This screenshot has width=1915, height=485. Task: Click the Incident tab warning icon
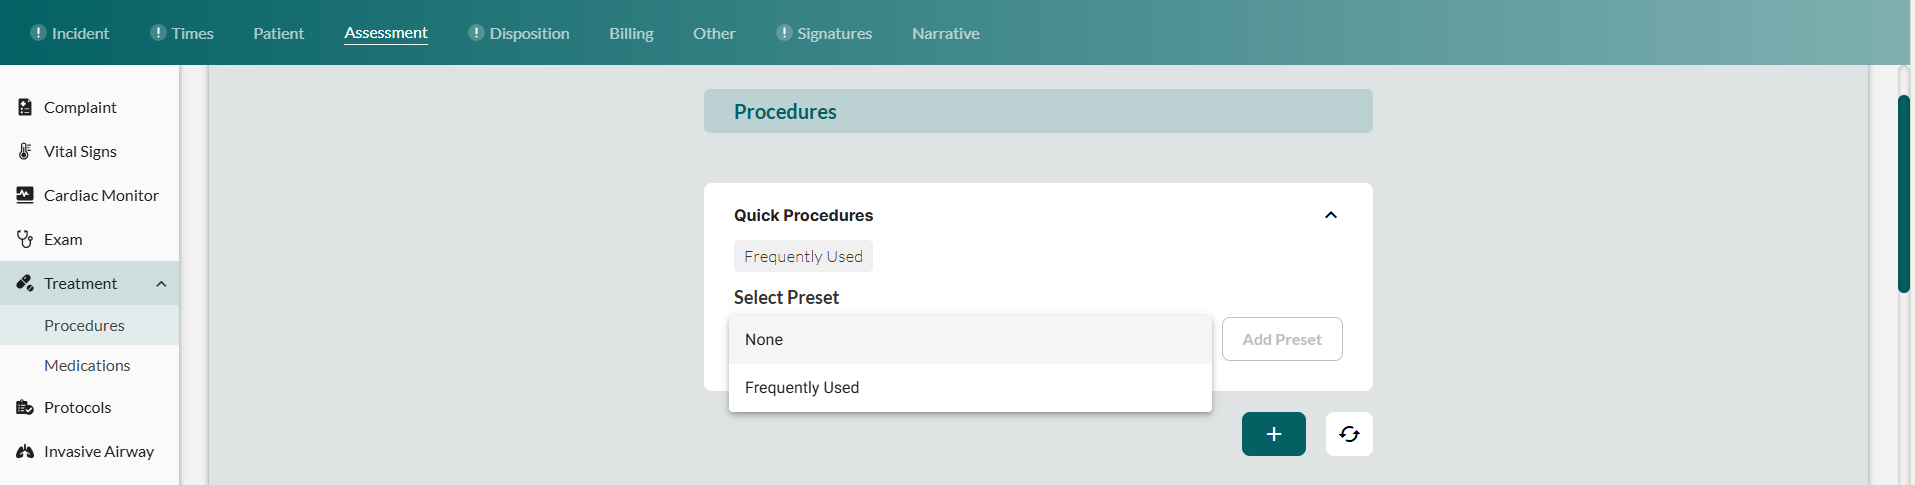[38, 33]
